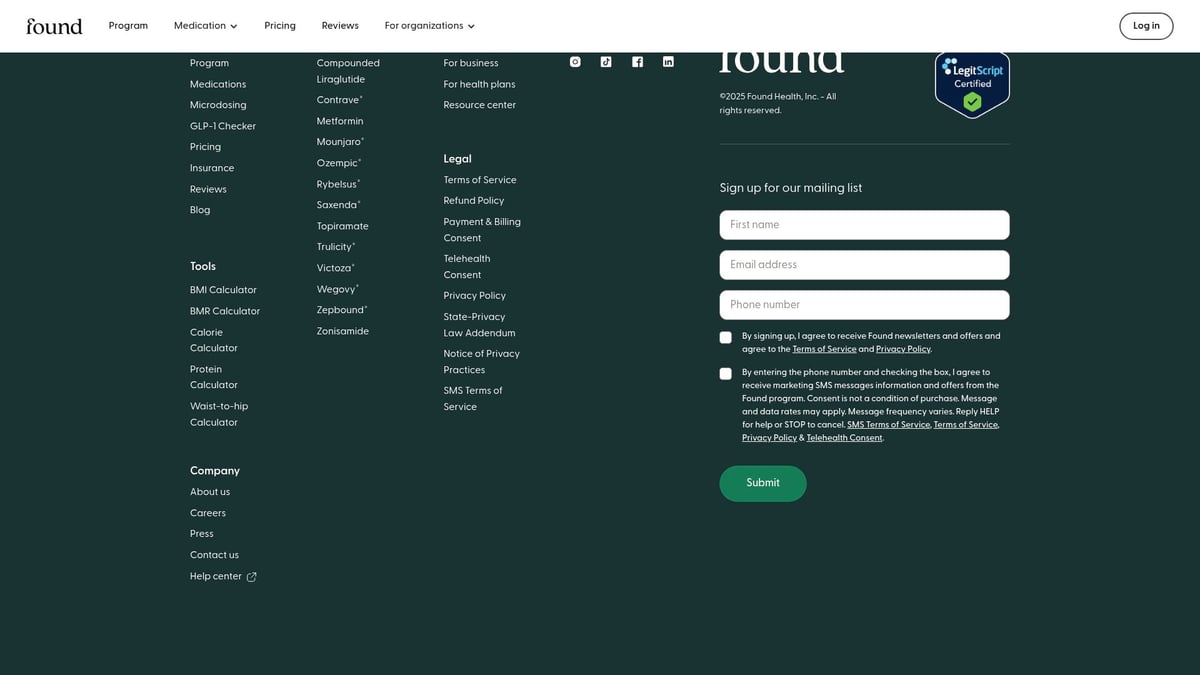1200x675 pixels.
Task: Open Found's Facebook page icon
Action: [x=637, y=62]
